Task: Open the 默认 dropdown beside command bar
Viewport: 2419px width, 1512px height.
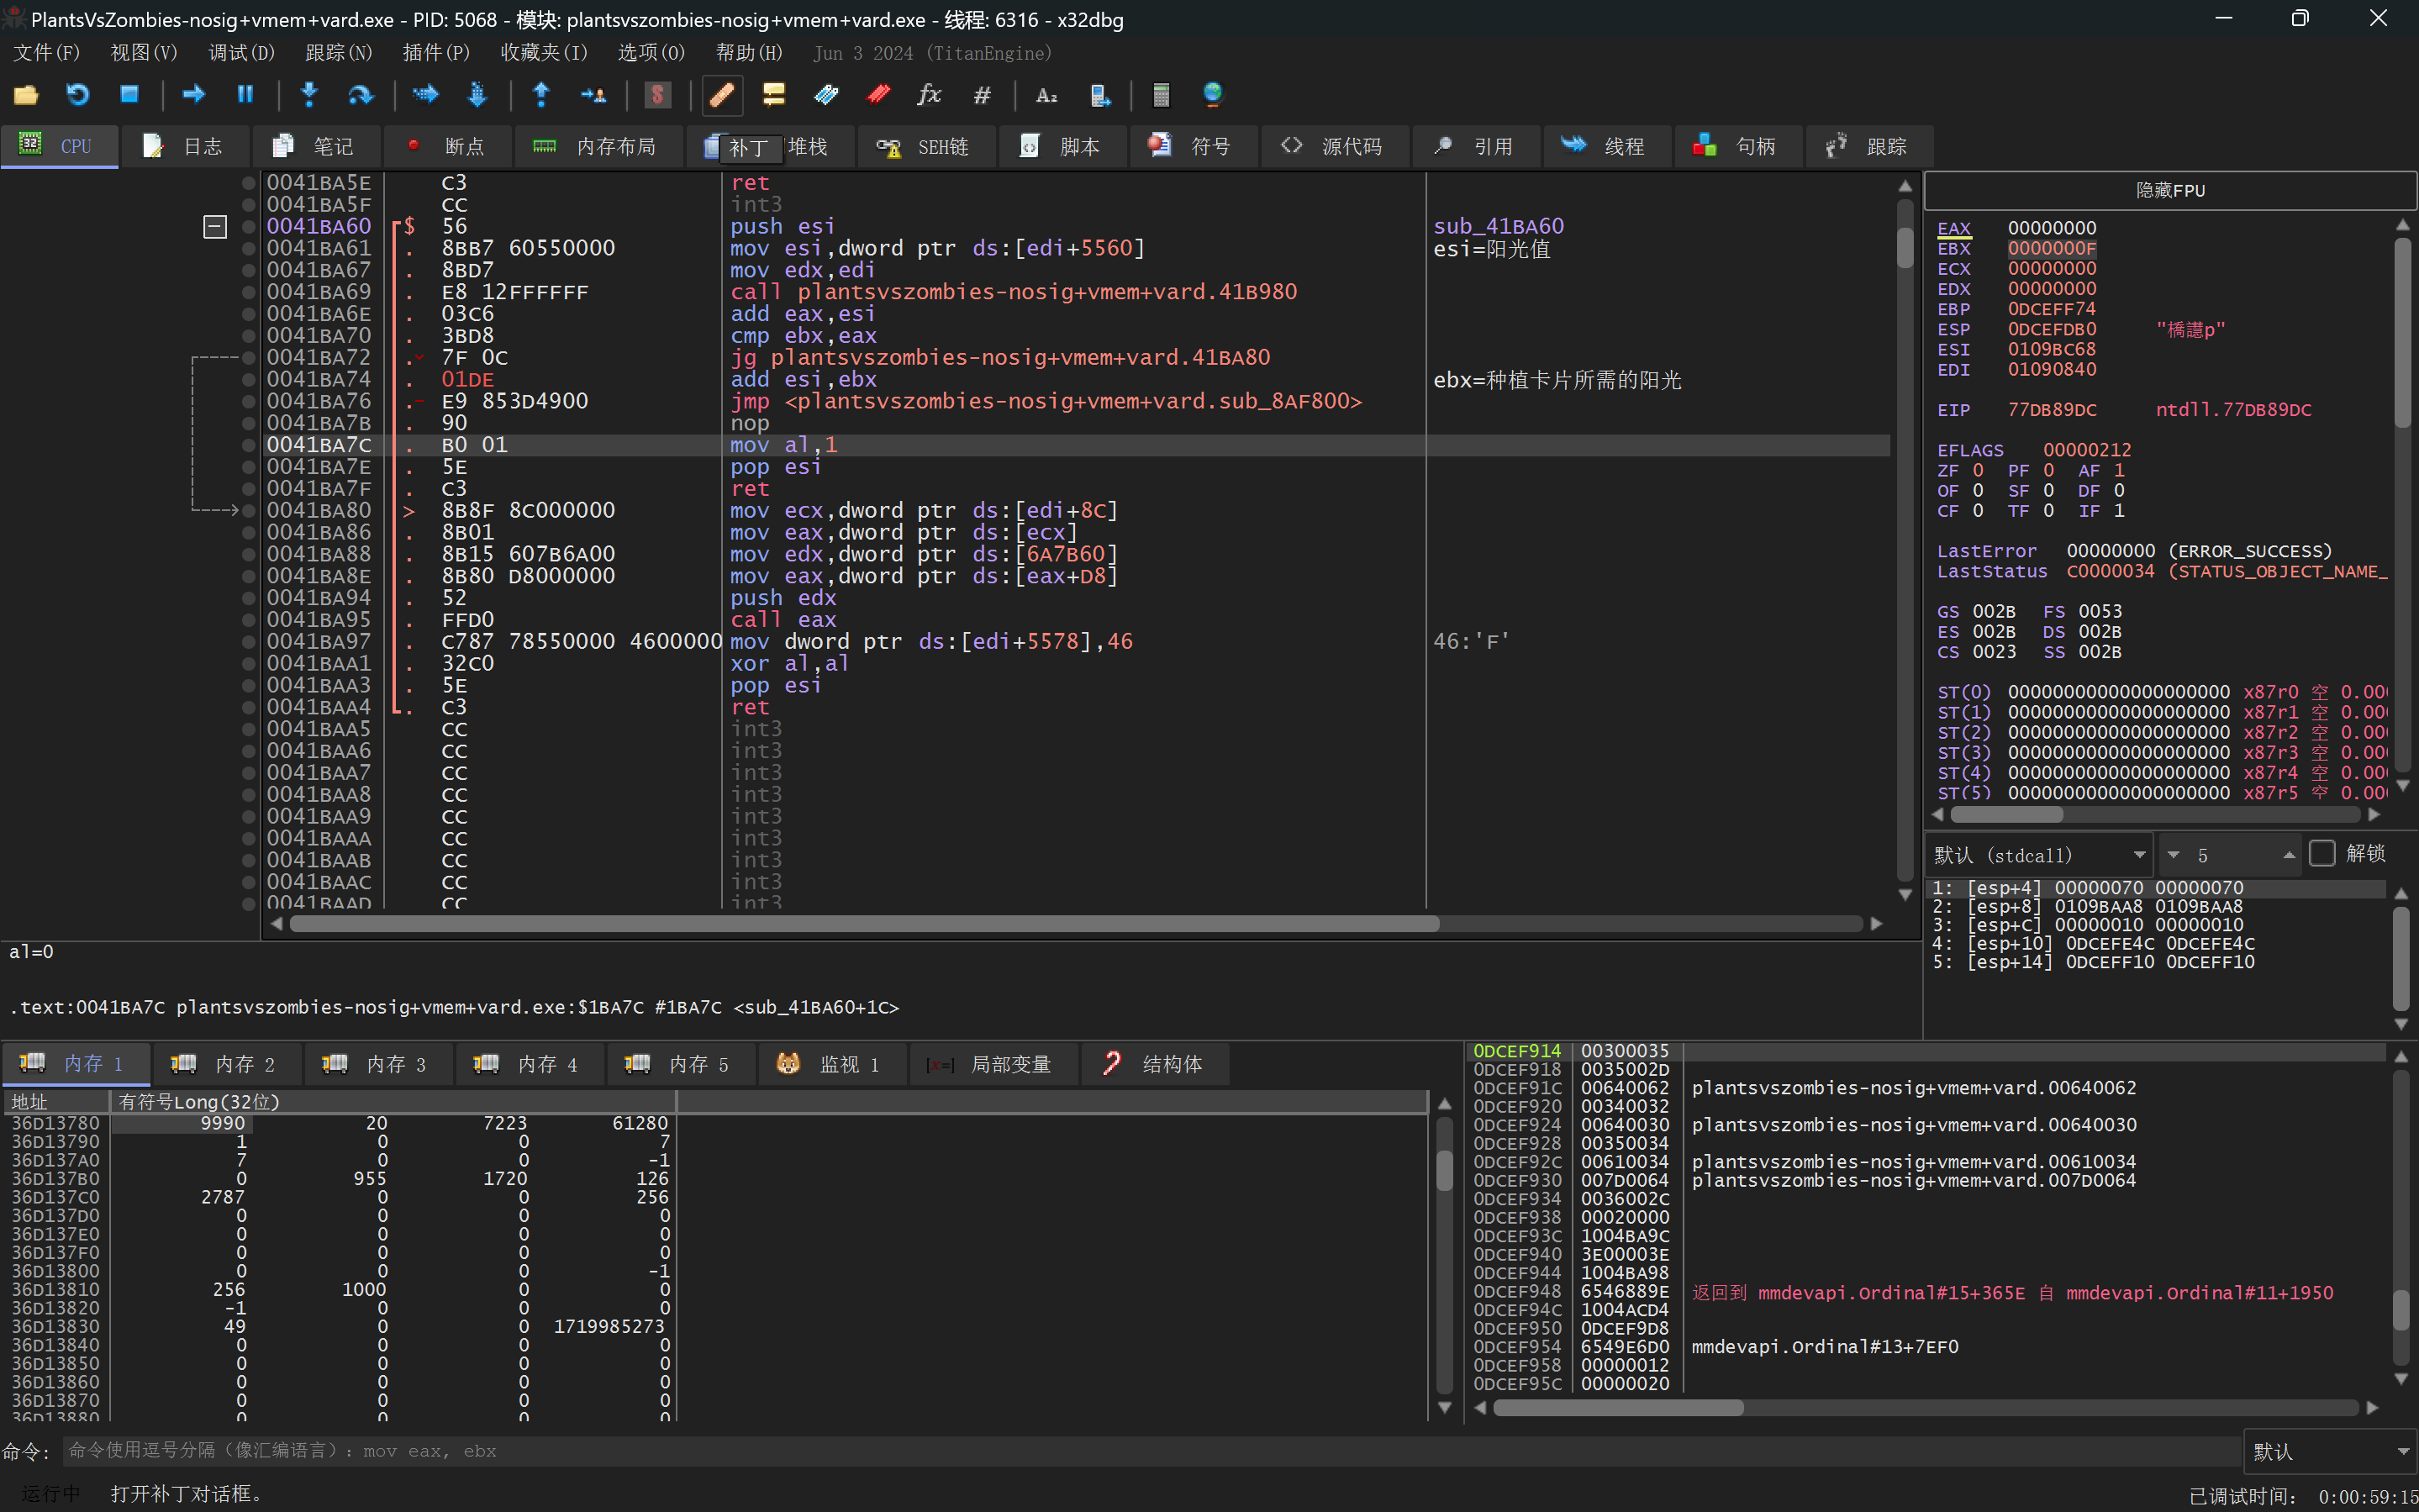Action: click(x=2329, y=1451)
